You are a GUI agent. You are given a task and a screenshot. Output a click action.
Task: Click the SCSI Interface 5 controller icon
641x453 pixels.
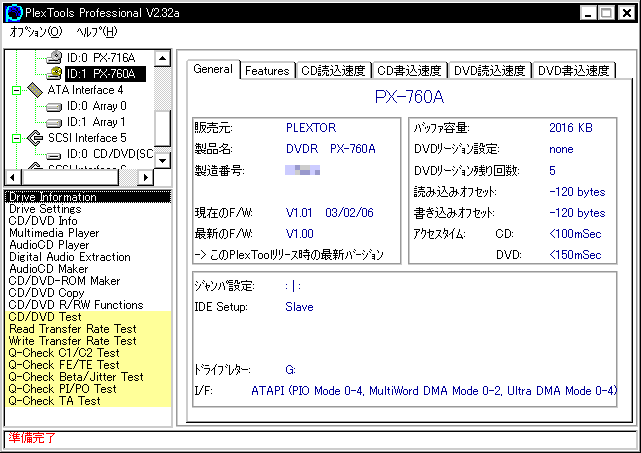point(35,138)
